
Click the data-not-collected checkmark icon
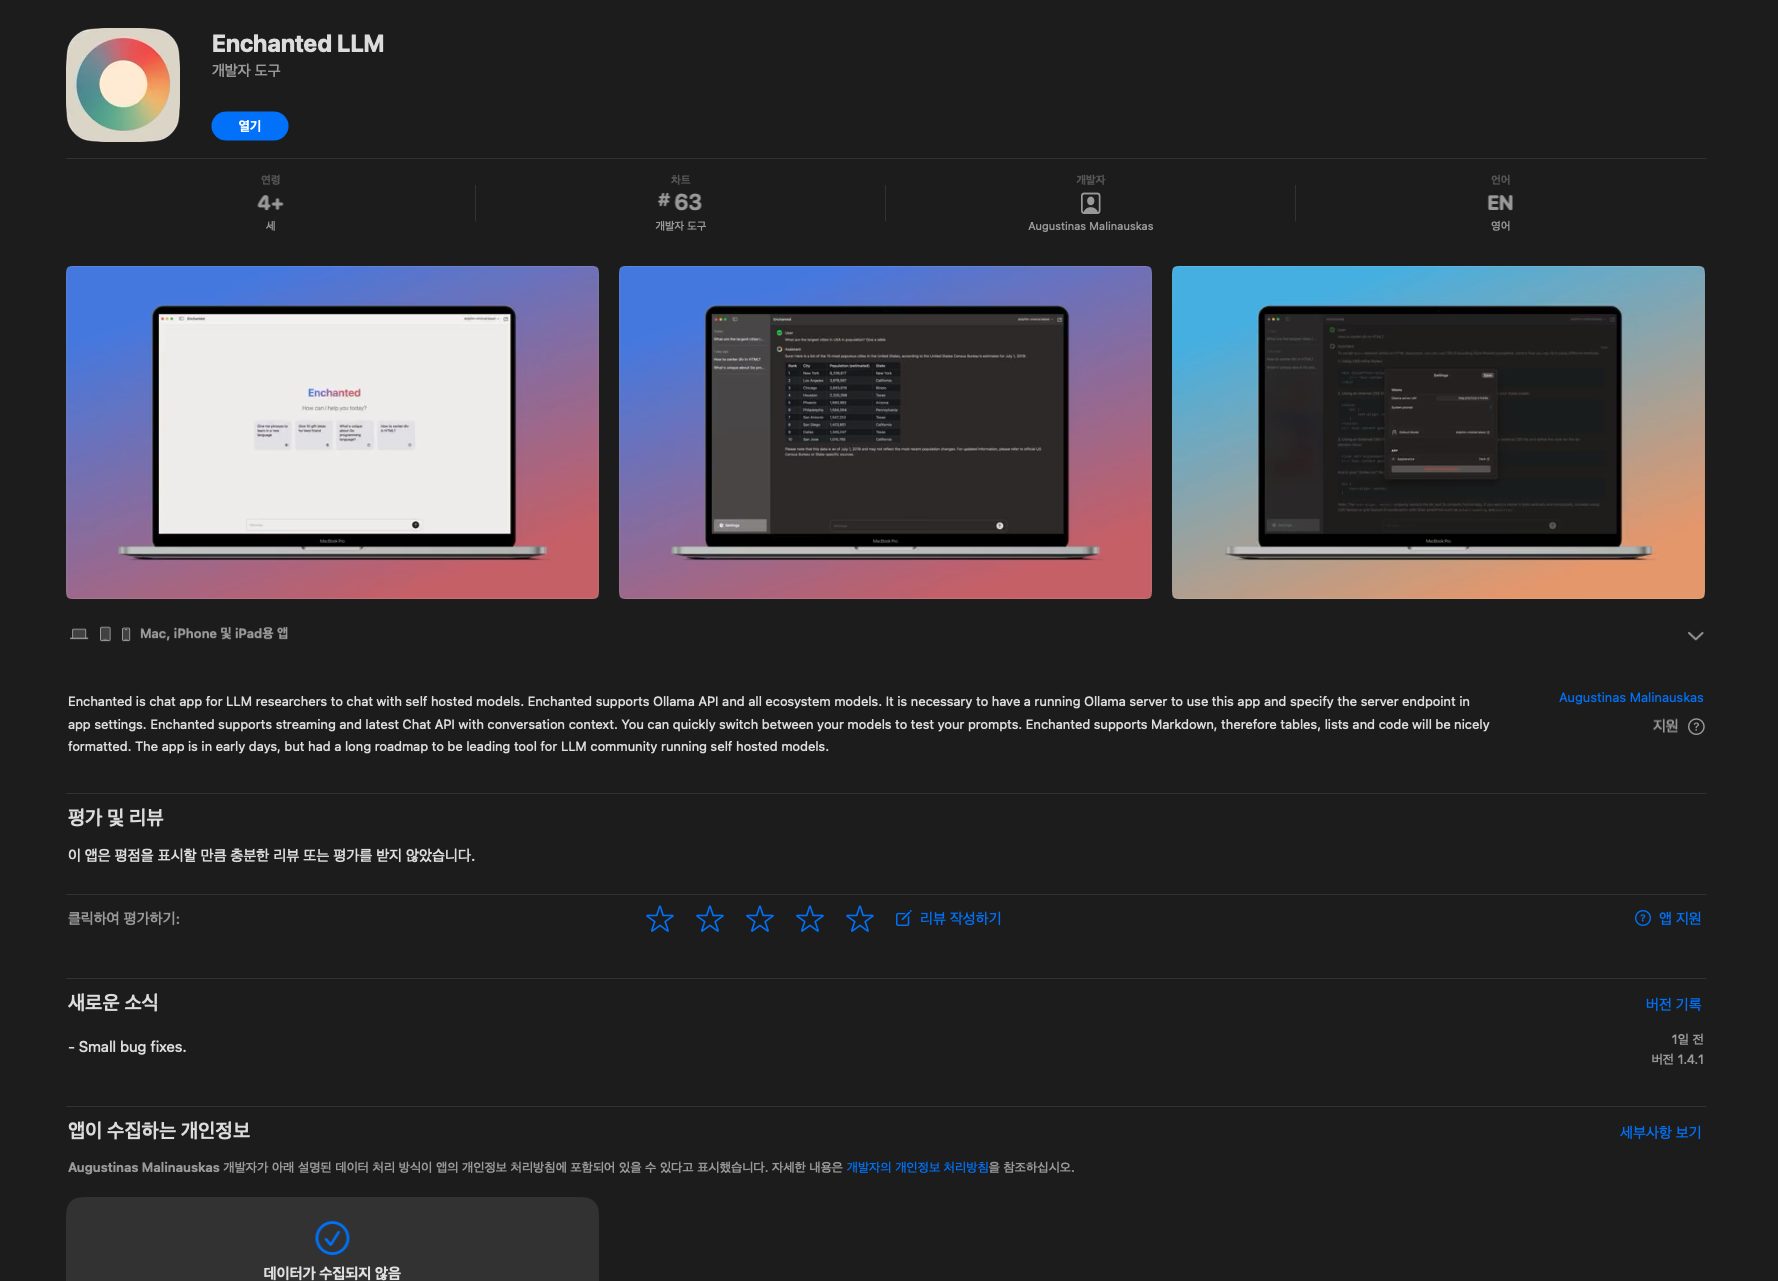point(332,1238)
